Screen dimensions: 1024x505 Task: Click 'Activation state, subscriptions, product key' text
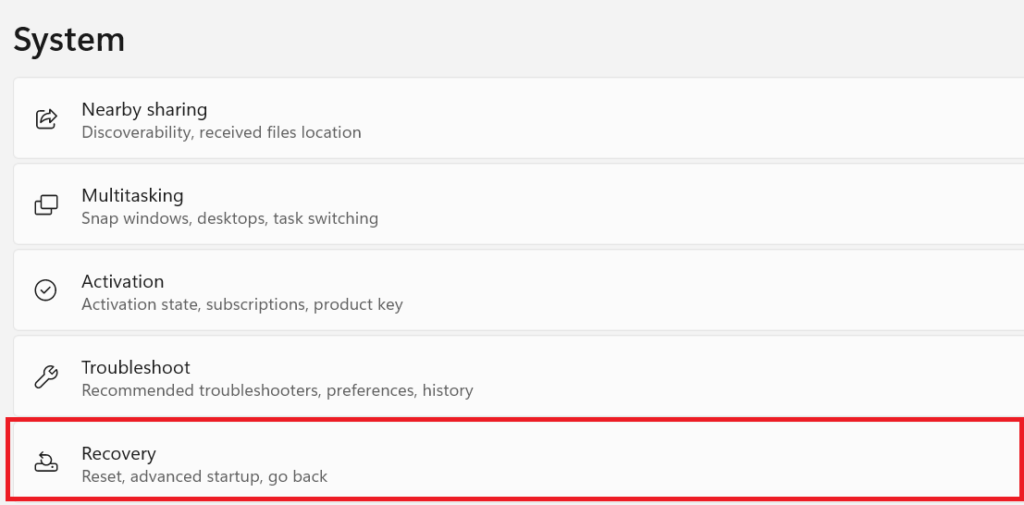(242, 304)
